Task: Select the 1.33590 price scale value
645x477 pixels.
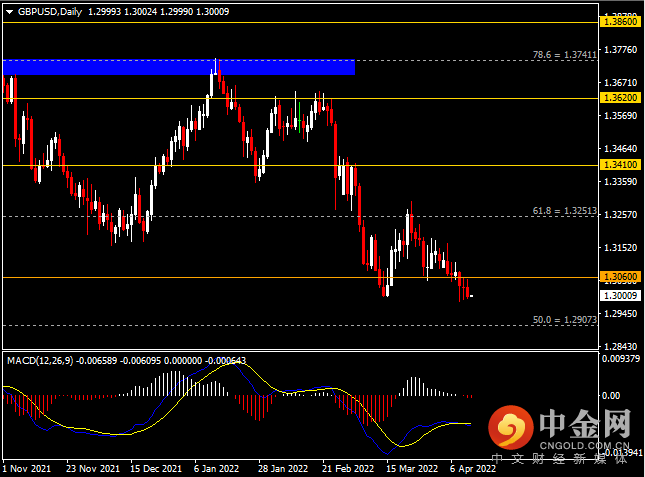Action: pyautogui.click(x=620, y=181)
